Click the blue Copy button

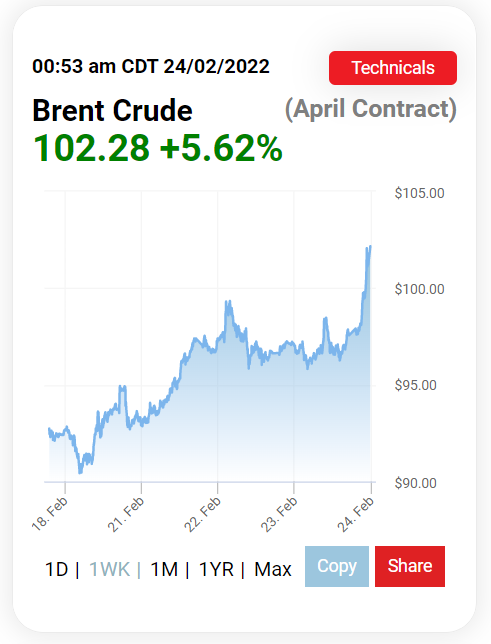(x=337, y=566)
